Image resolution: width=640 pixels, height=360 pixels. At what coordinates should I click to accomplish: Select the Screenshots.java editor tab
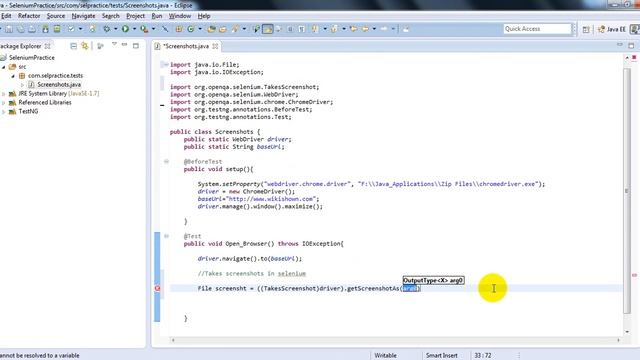186,46
